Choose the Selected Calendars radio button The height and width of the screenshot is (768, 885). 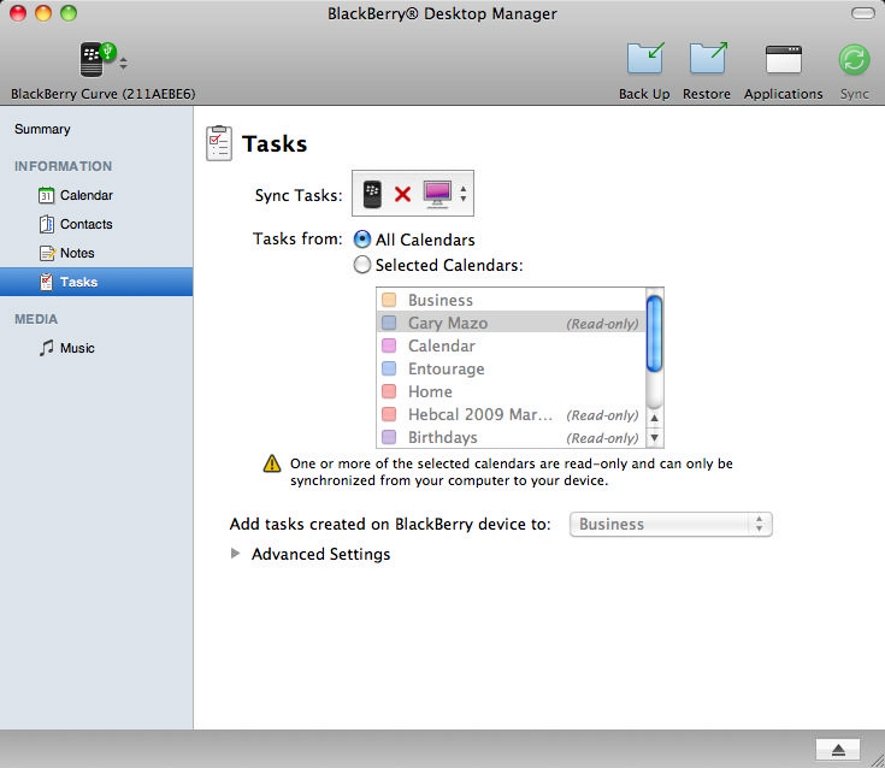pos(362,265)
